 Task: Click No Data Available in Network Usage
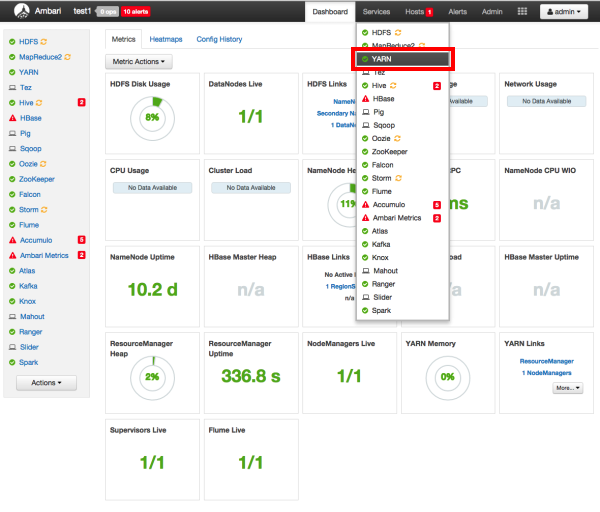click(546, 101)
